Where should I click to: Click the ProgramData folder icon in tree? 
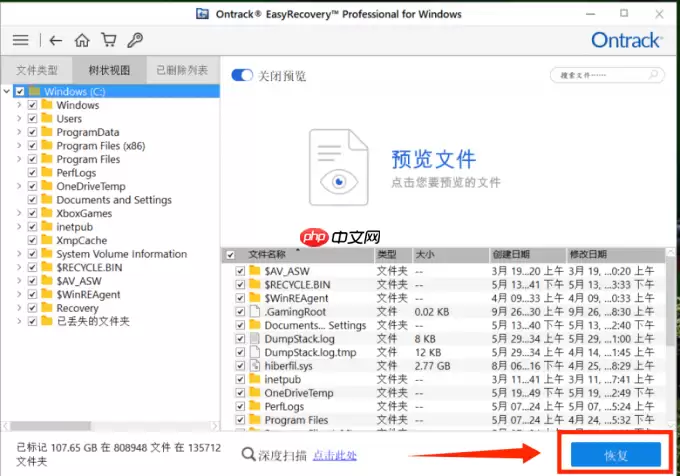click(x=47, y=131)
